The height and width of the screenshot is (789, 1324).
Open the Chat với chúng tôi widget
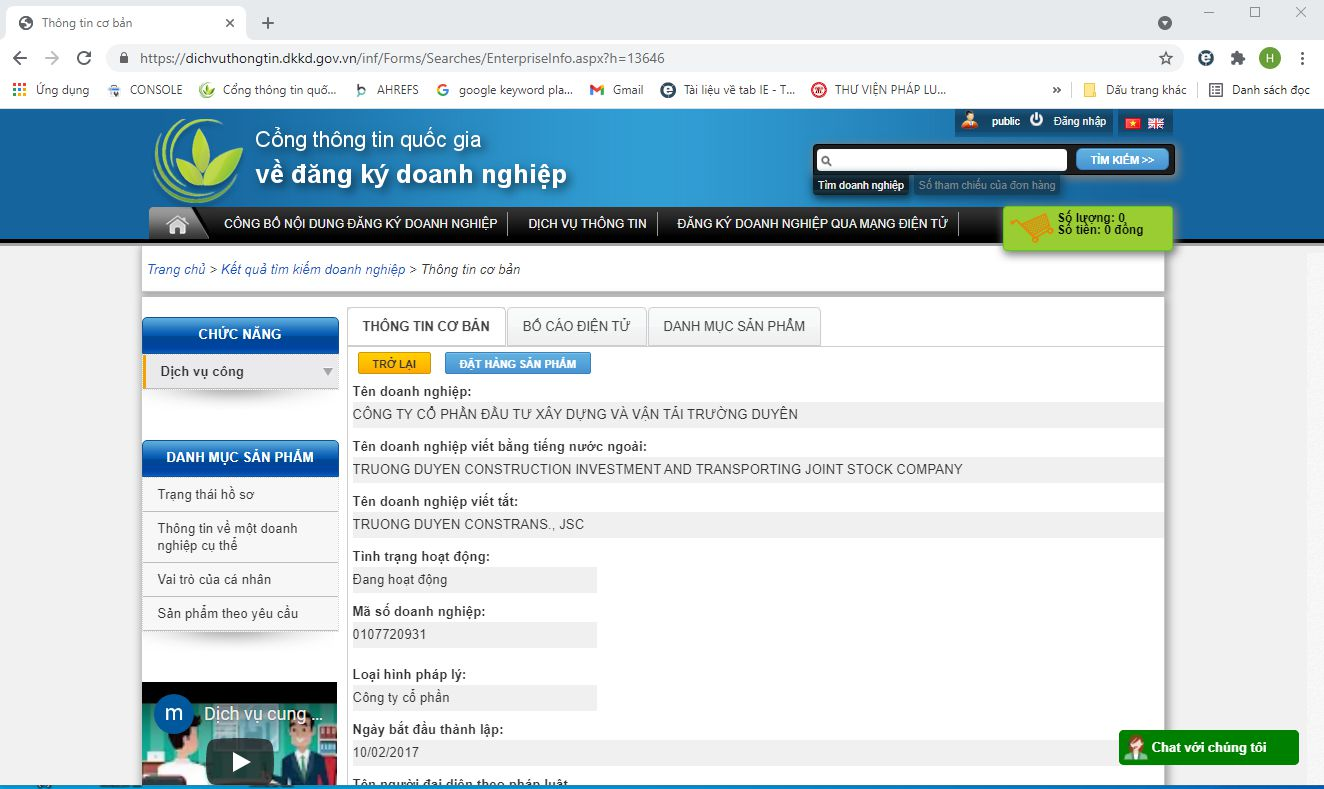[x=1208, y=747]
